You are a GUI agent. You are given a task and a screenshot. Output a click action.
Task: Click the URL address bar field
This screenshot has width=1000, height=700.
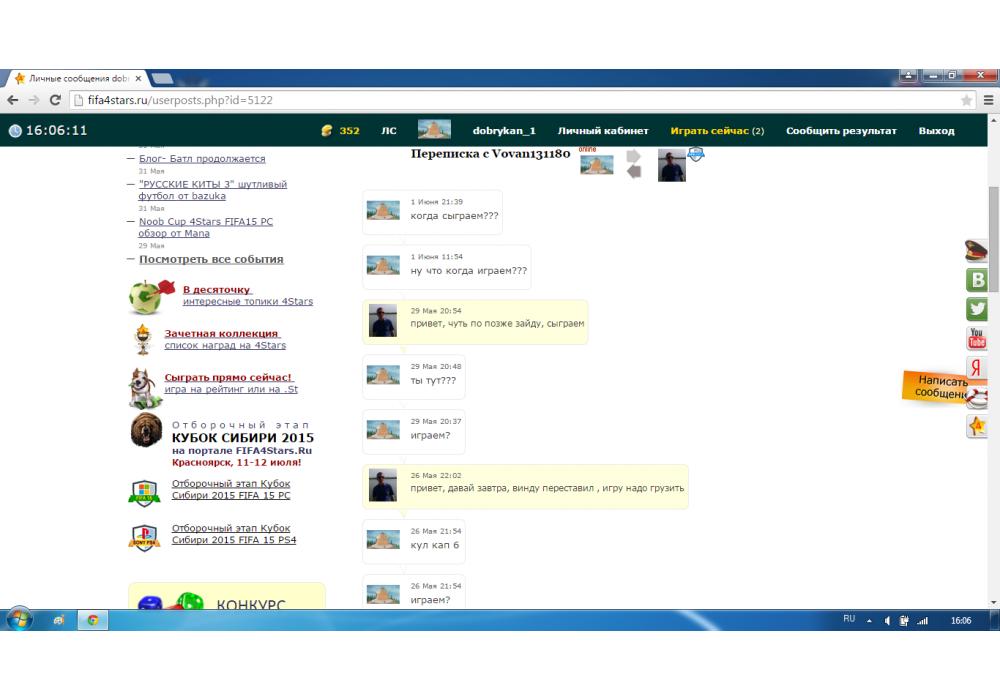500,100
